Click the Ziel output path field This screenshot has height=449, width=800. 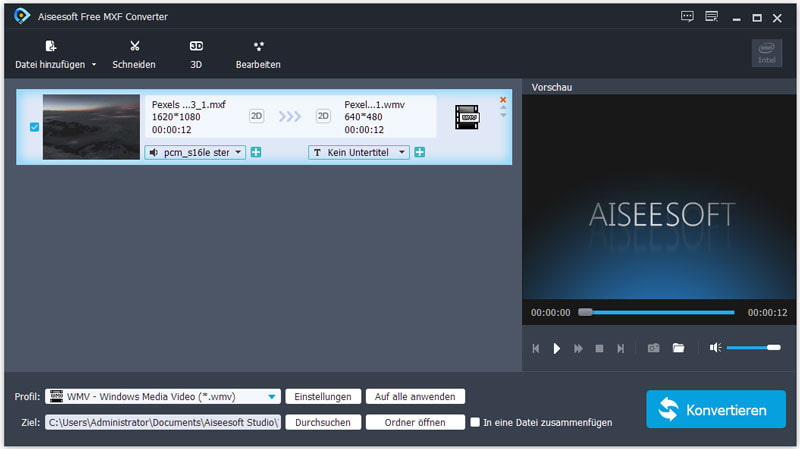tap(163, 422)
